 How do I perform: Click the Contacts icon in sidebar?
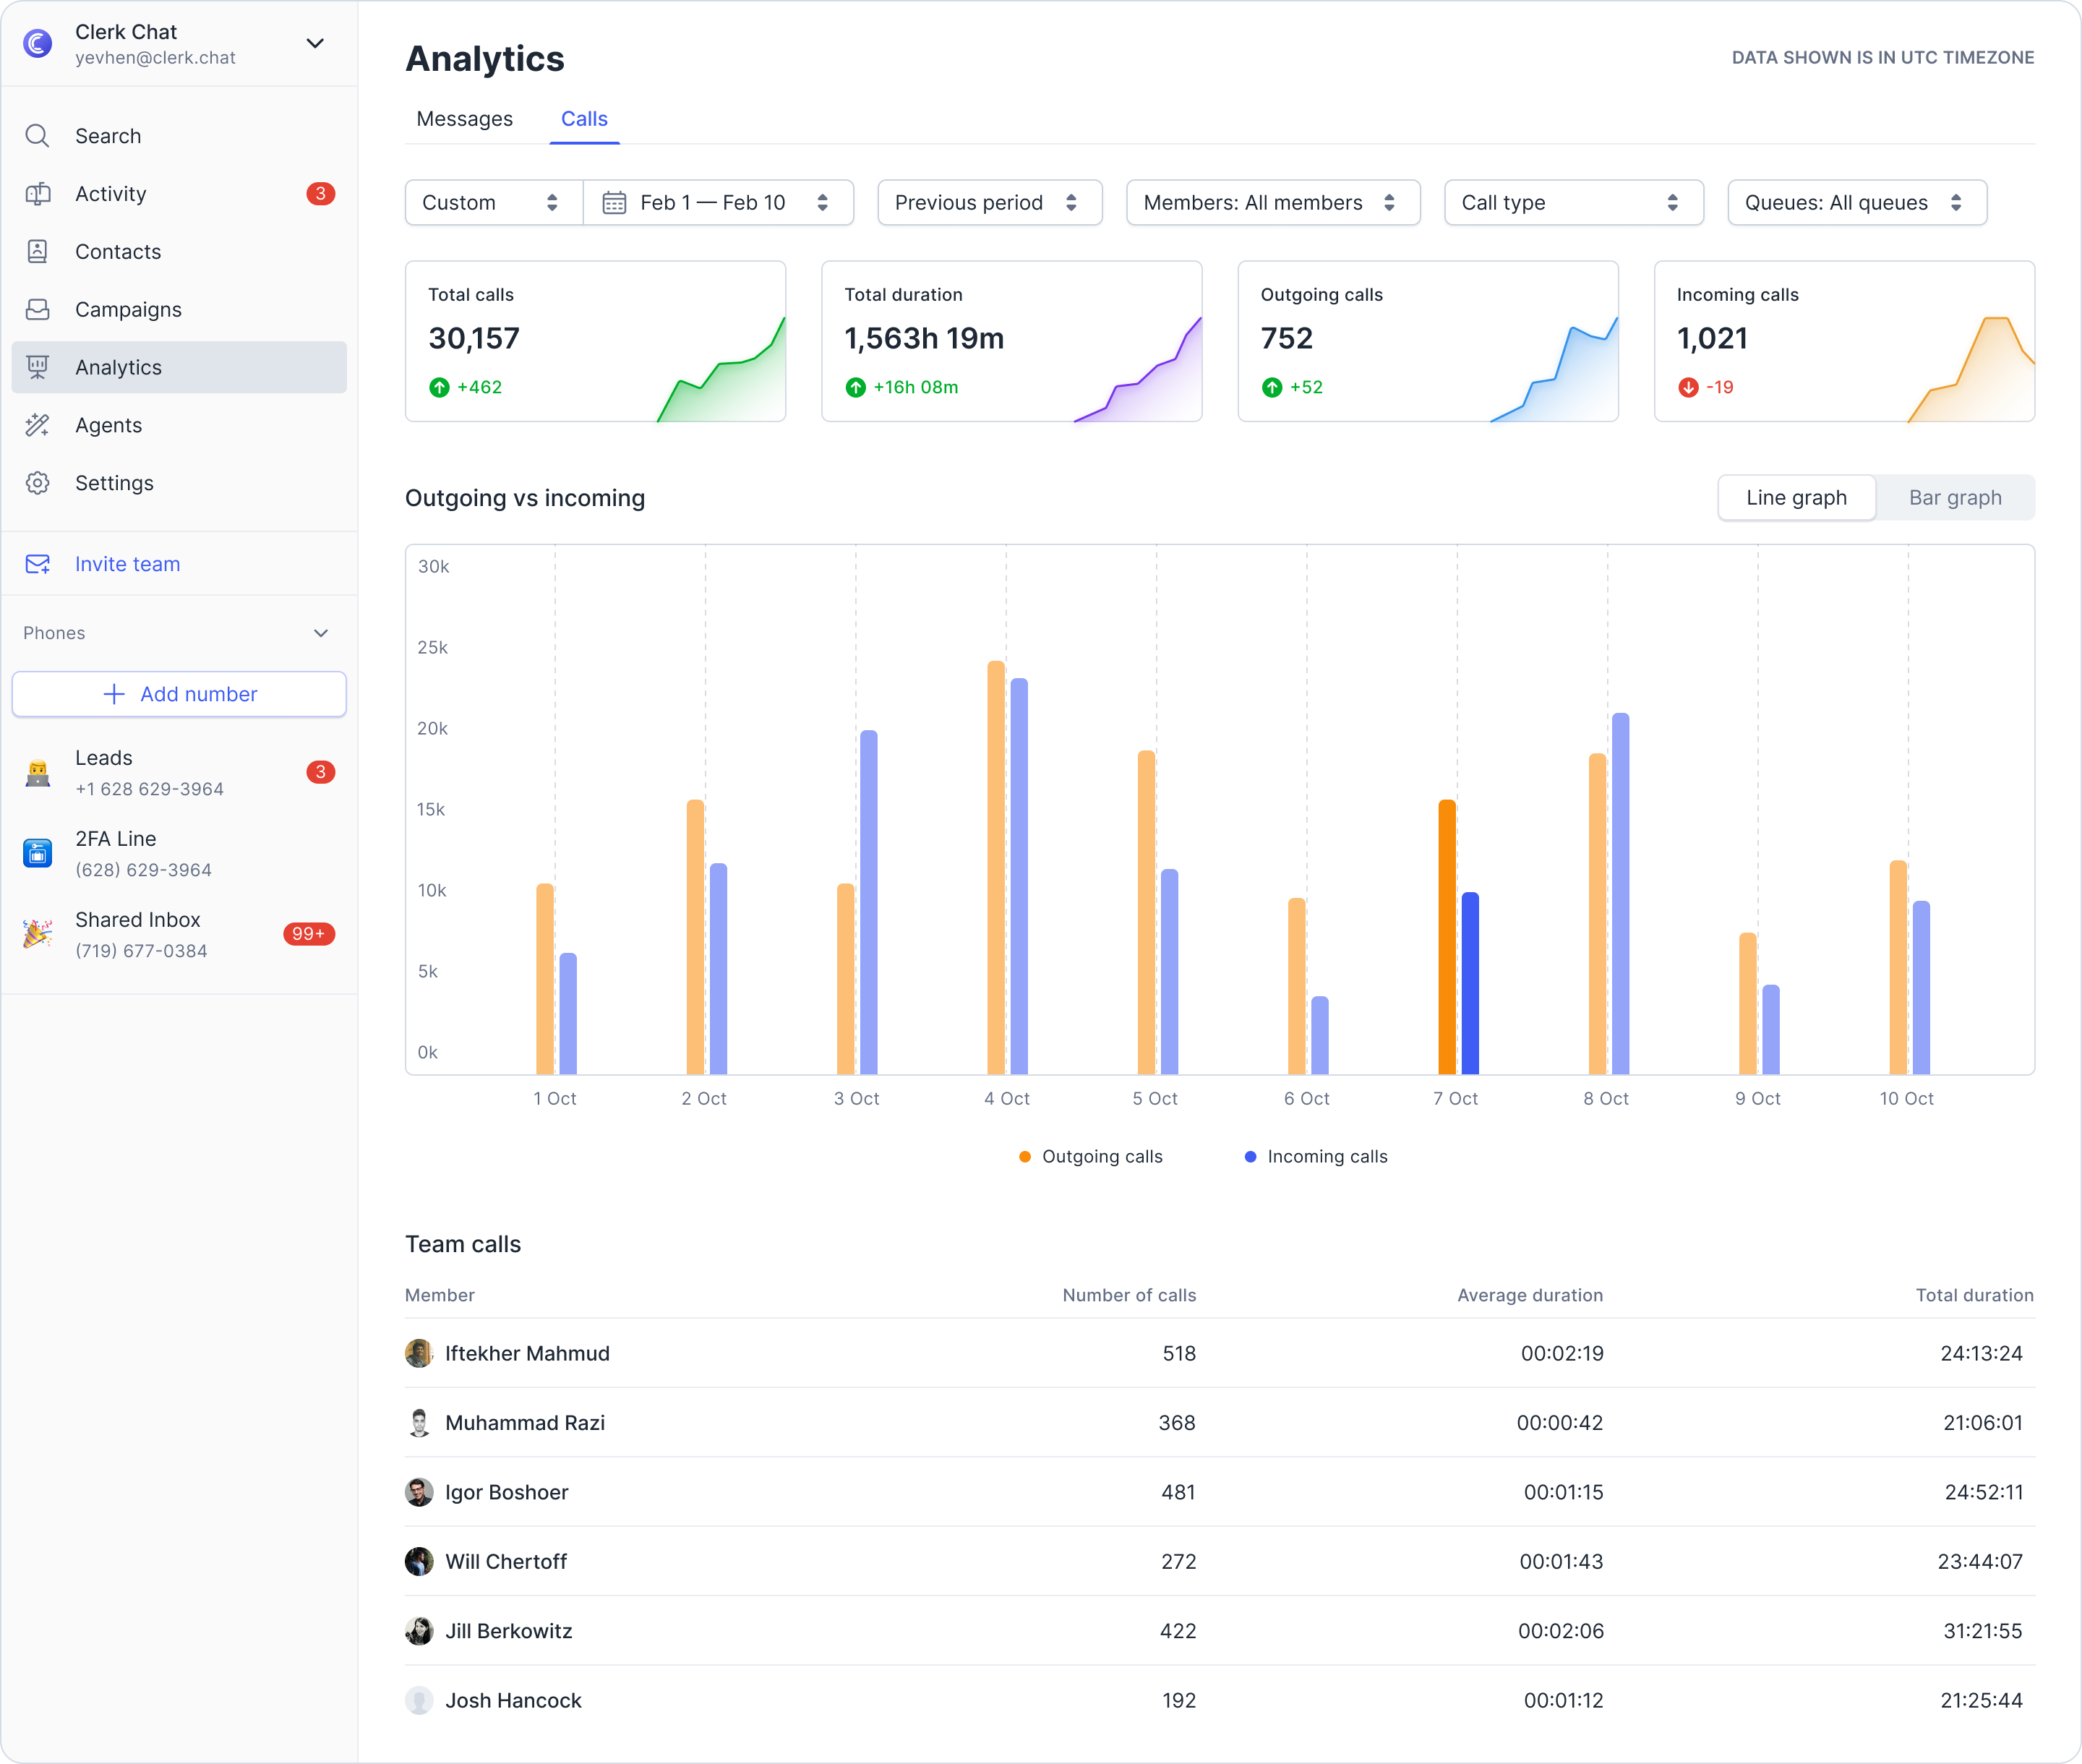click(37, 252)
